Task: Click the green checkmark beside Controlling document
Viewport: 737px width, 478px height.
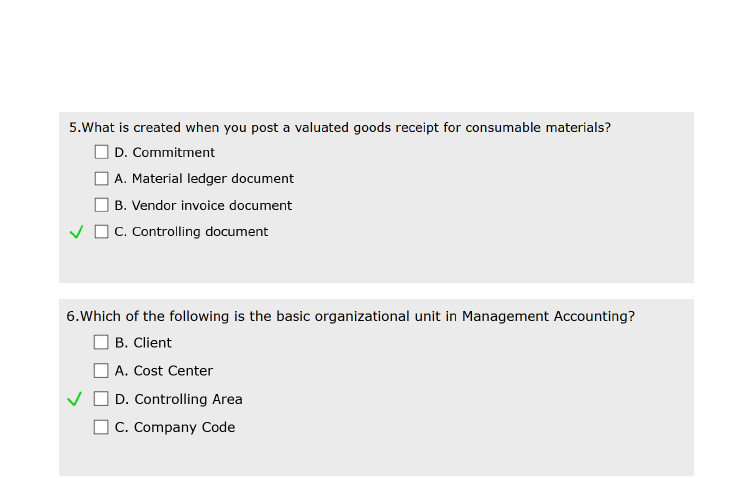Action: point(76,232)
